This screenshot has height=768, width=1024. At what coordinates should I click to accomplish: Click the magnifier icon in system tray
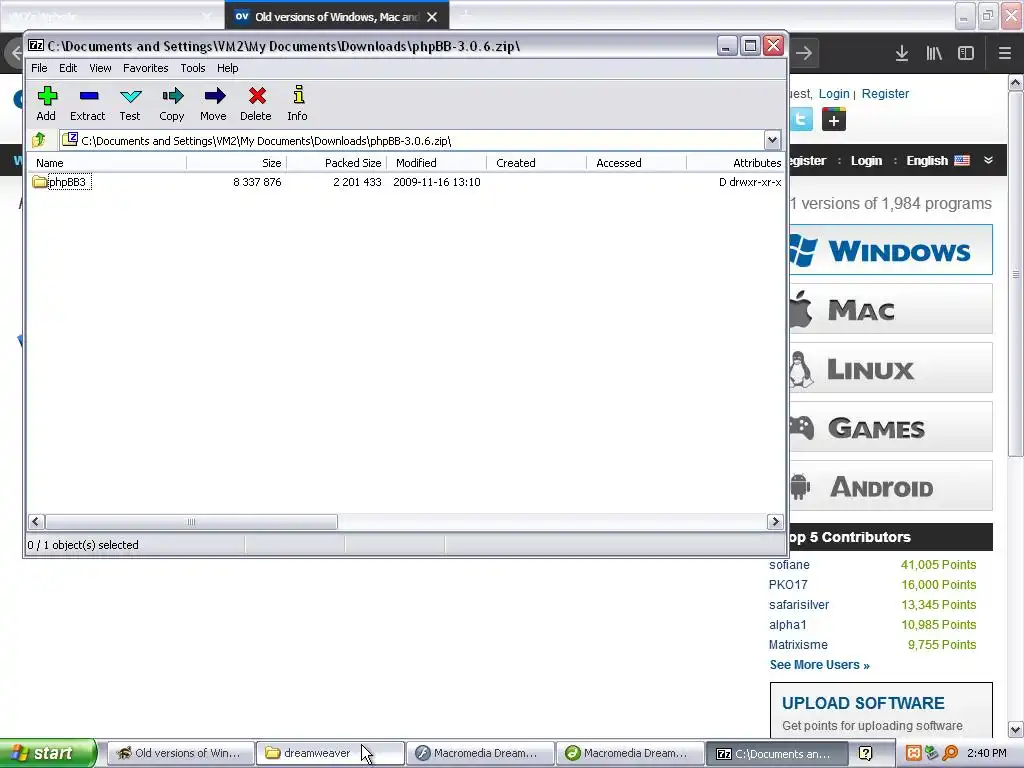click(950, 754)
